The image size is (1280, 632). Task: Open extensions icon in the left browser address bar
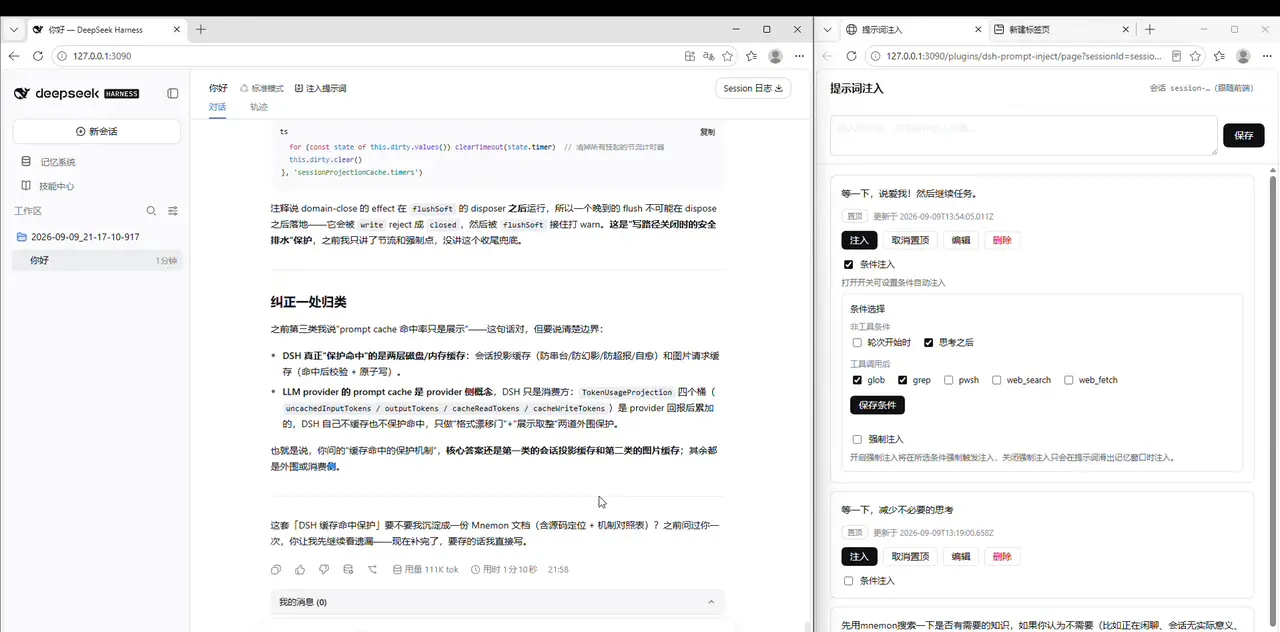690,56
